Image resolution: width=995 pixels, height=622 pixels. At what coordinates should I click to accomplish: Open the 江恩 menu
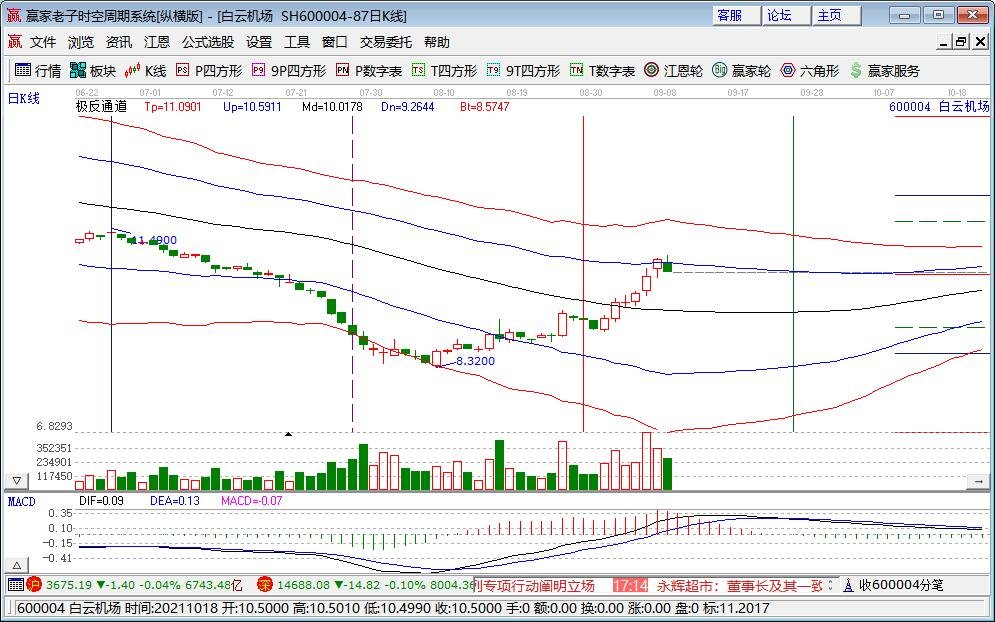point(157,42)
